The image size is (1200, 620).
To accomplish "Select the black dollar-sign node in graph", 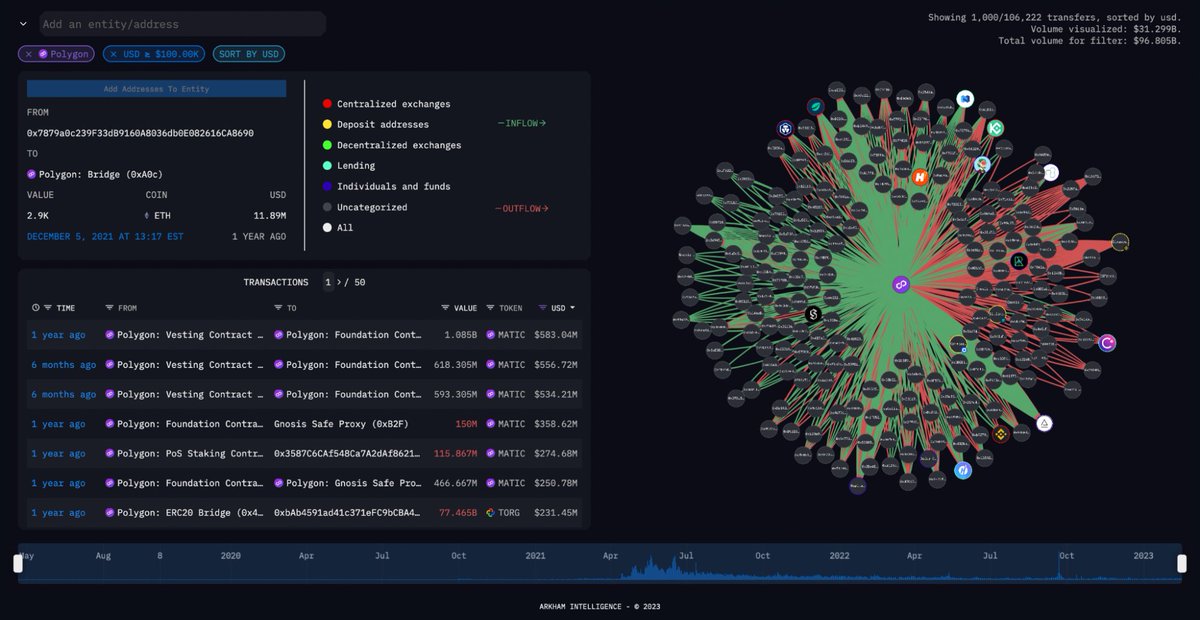I will pos(813,314).
